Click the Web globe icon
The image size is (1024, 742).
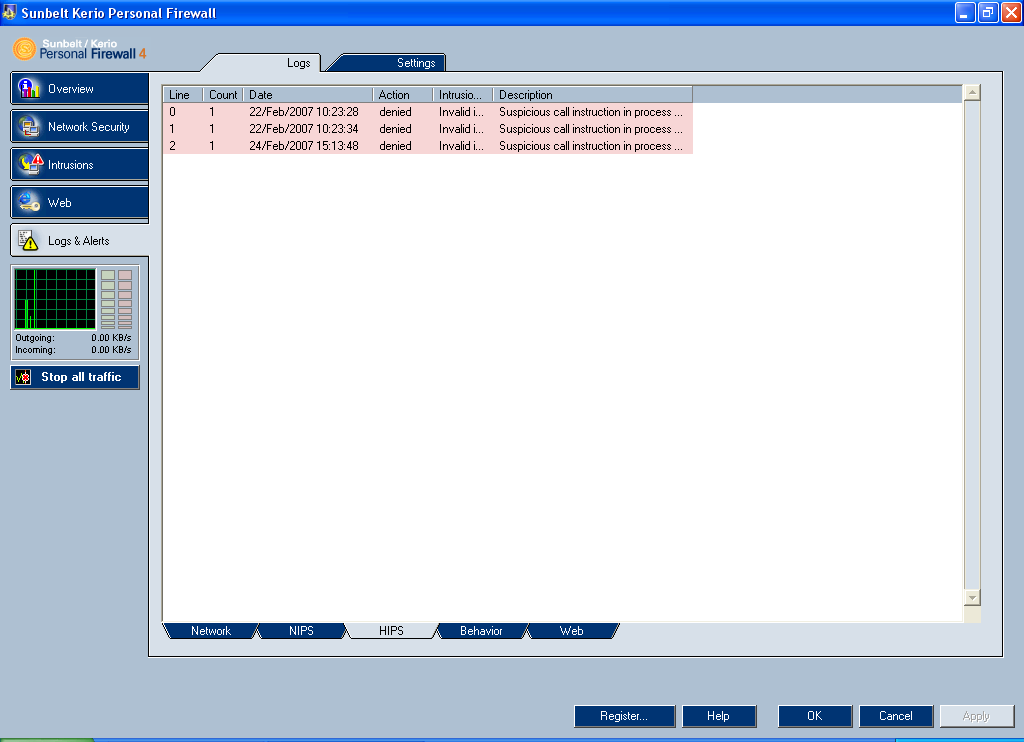(30, 203)
